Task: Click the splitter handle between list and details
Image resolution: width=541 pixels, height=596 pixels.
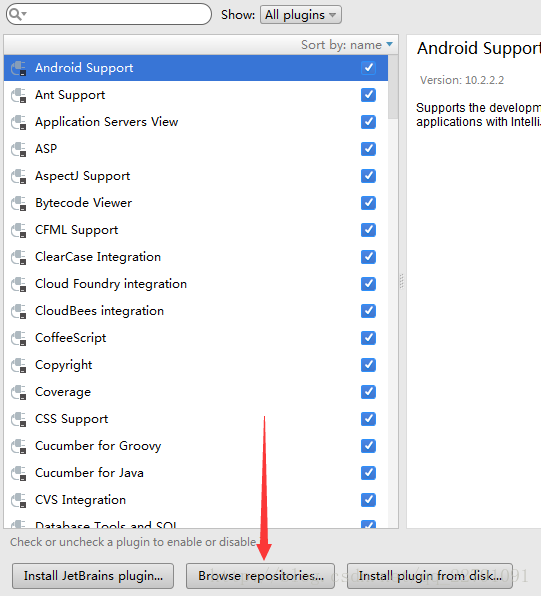Action: (401, 281)
